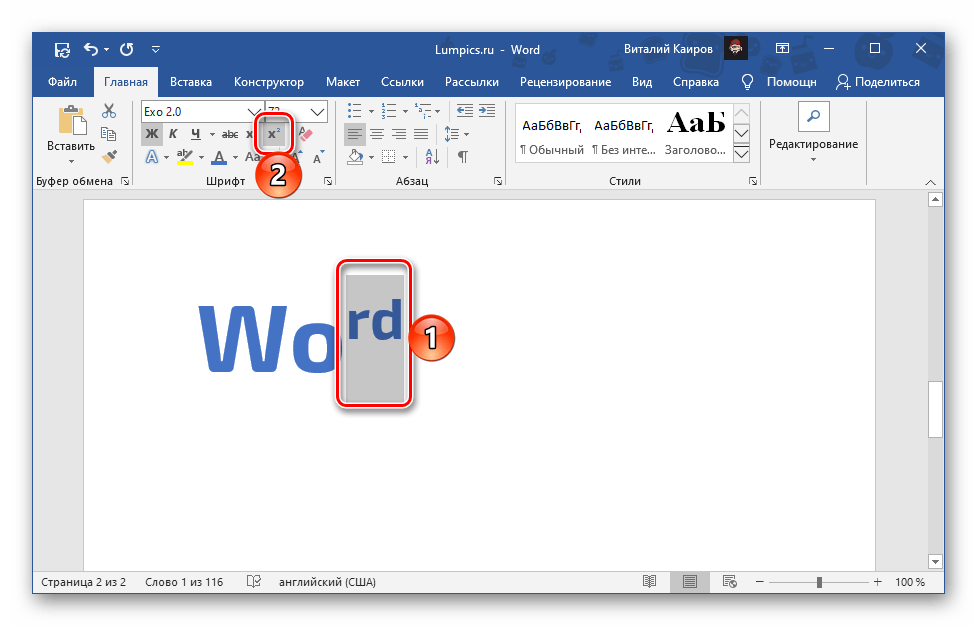Switch to the Рецензирование tab

(x=565, y=82)
